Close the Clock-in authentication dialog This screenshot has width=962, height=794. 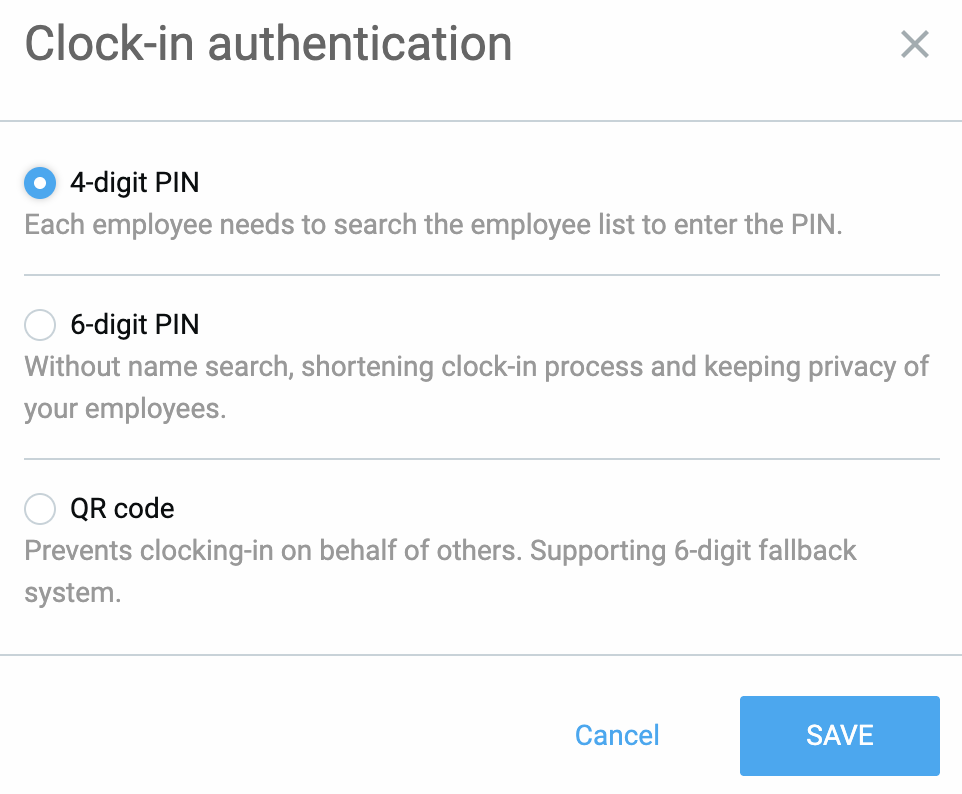tap(915, 44)
